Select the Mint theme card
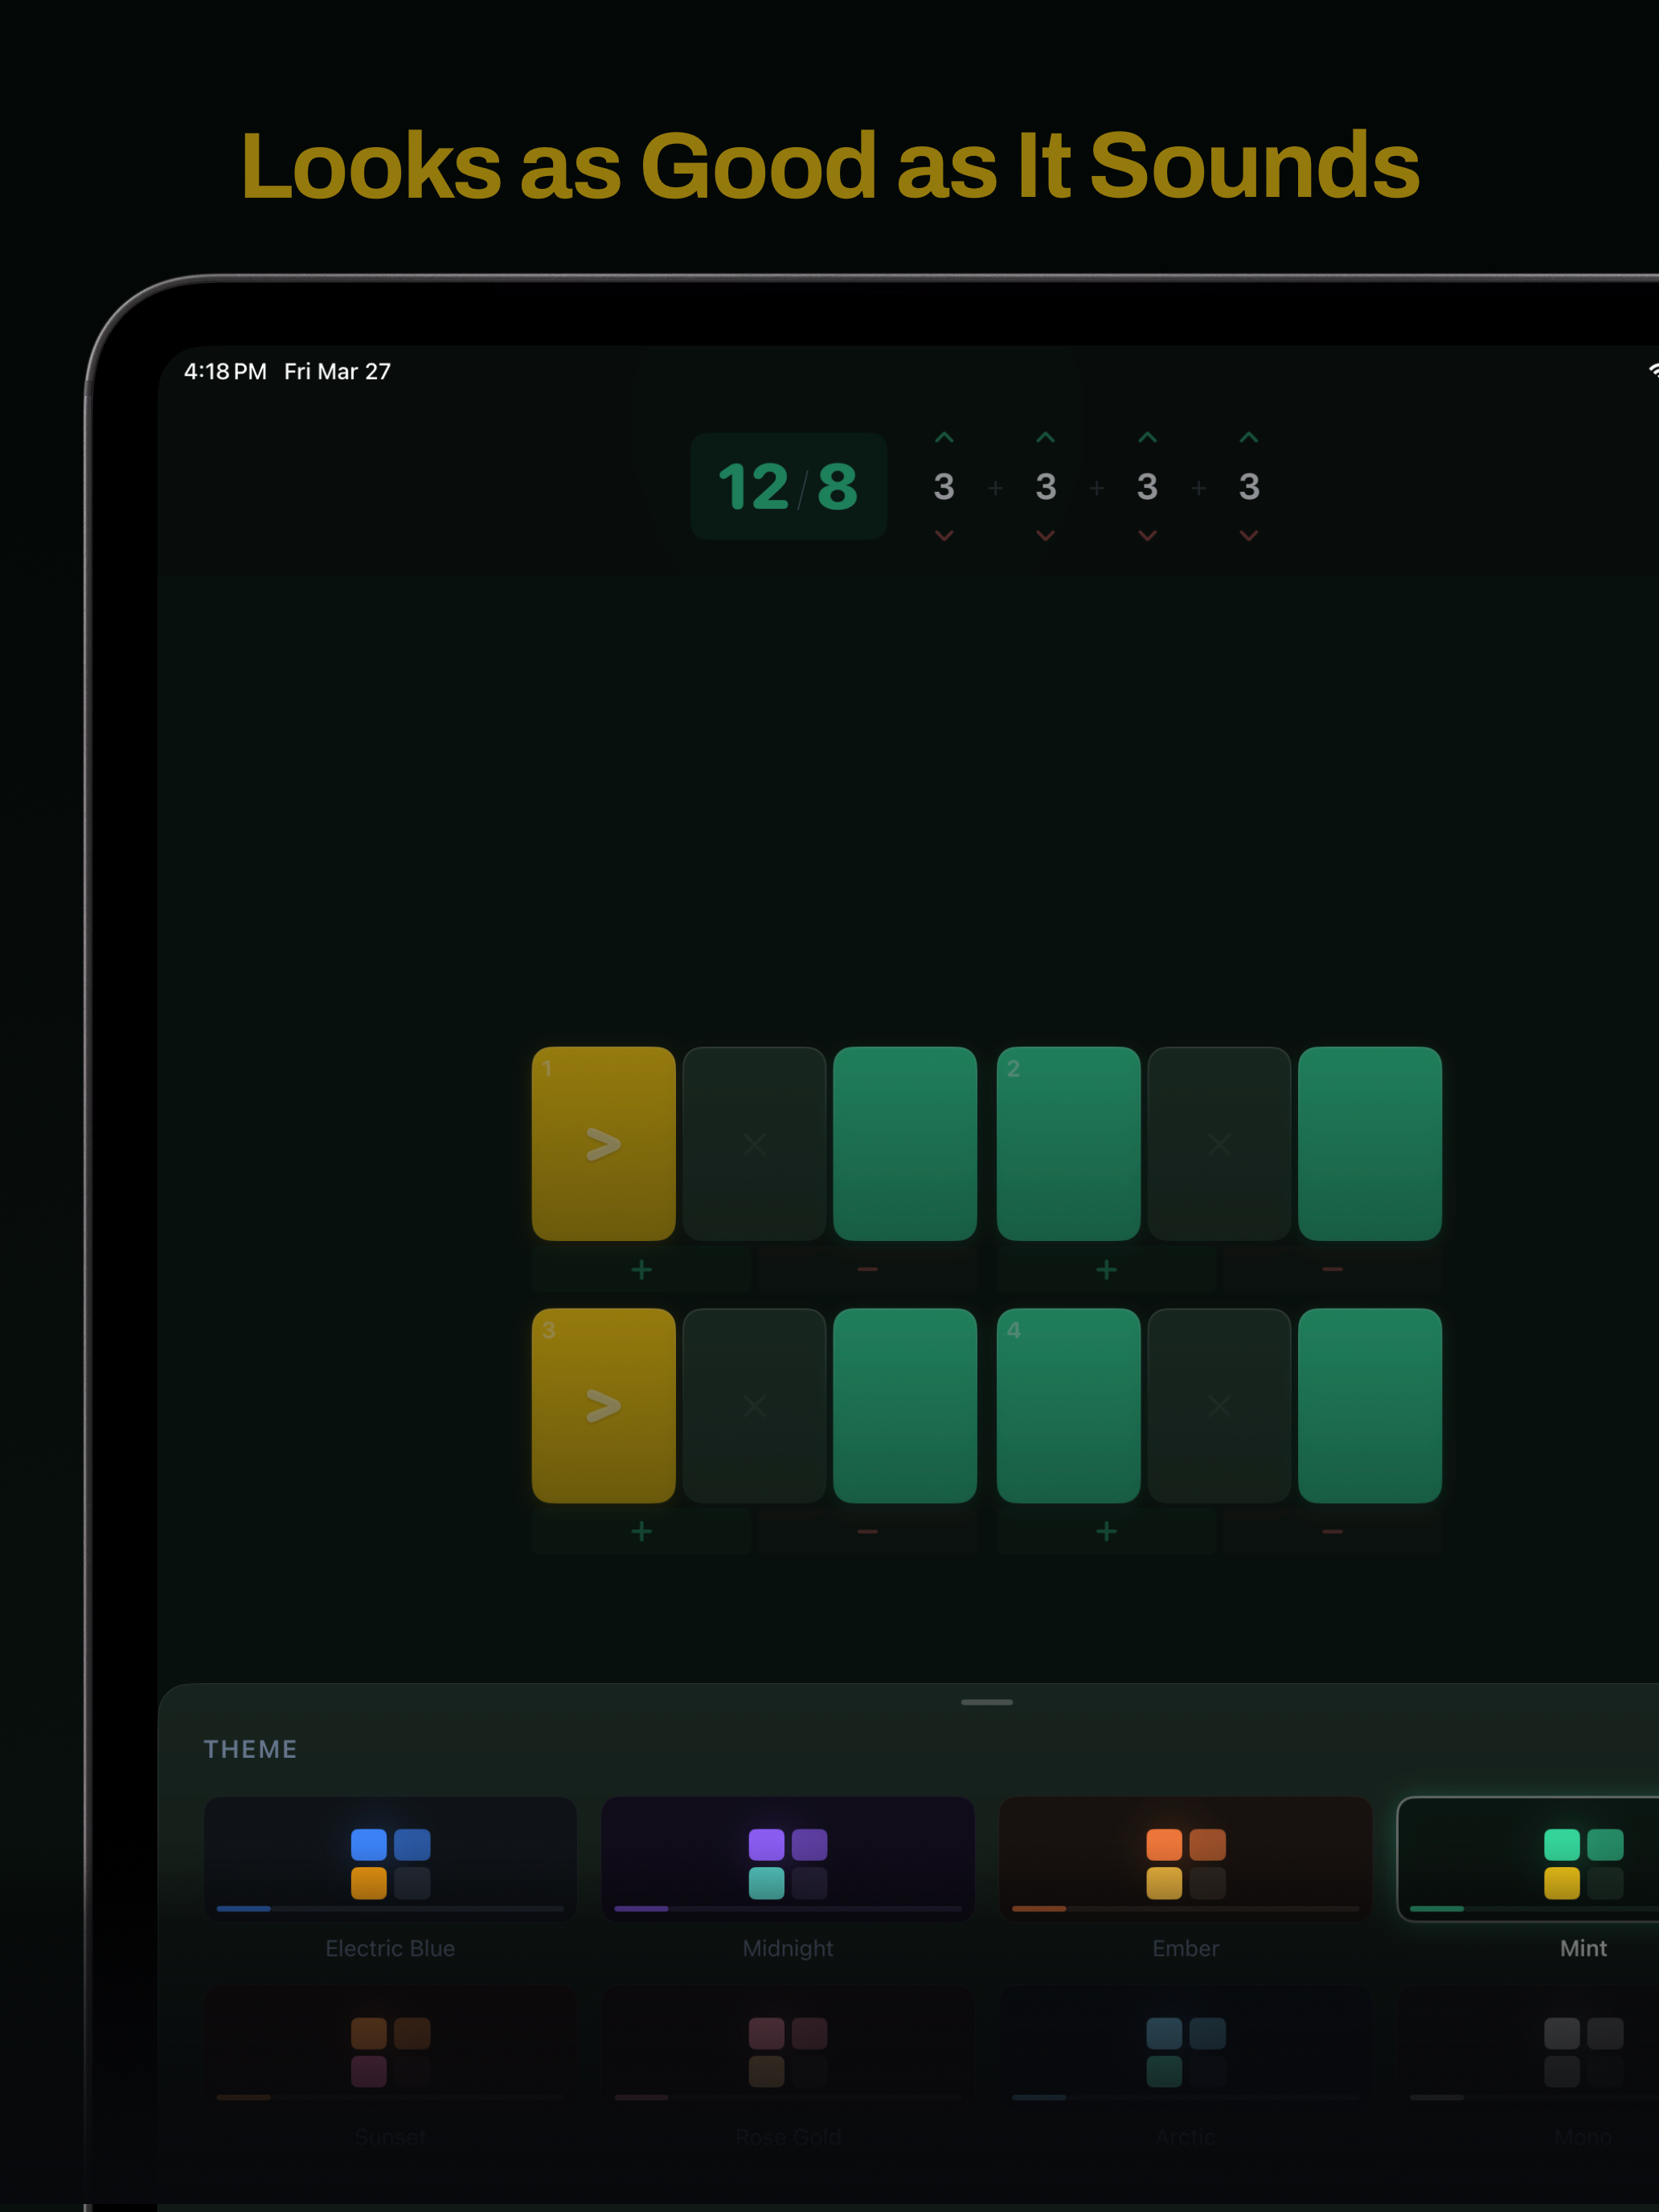The height and width of the screenshot is (2212, 1659). (1528, 1859)
